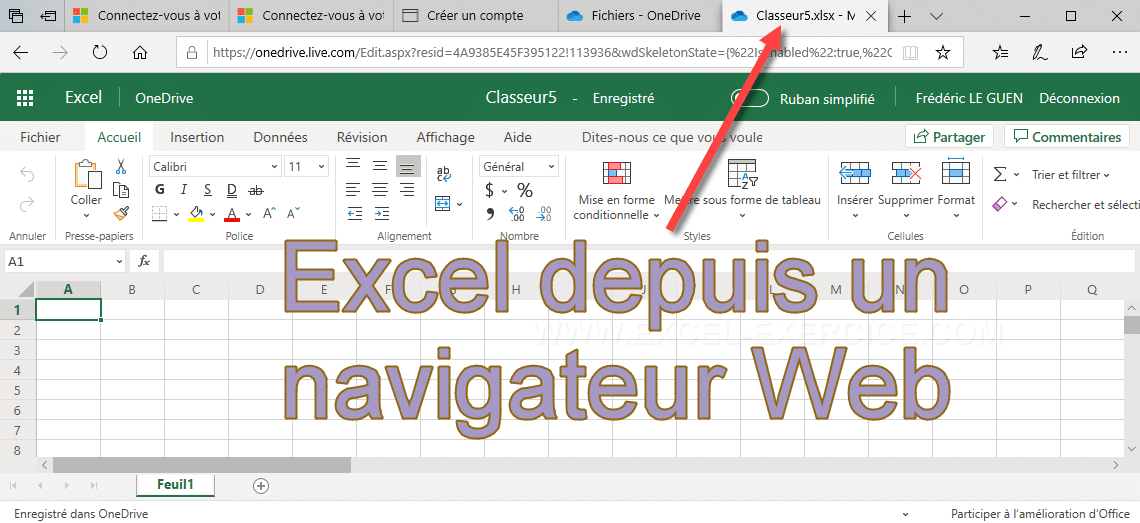Image resolution: width=1140 pixels, height=523 pixels.
Task: Toggle strikethrough formatting
Action: (255, 191)
